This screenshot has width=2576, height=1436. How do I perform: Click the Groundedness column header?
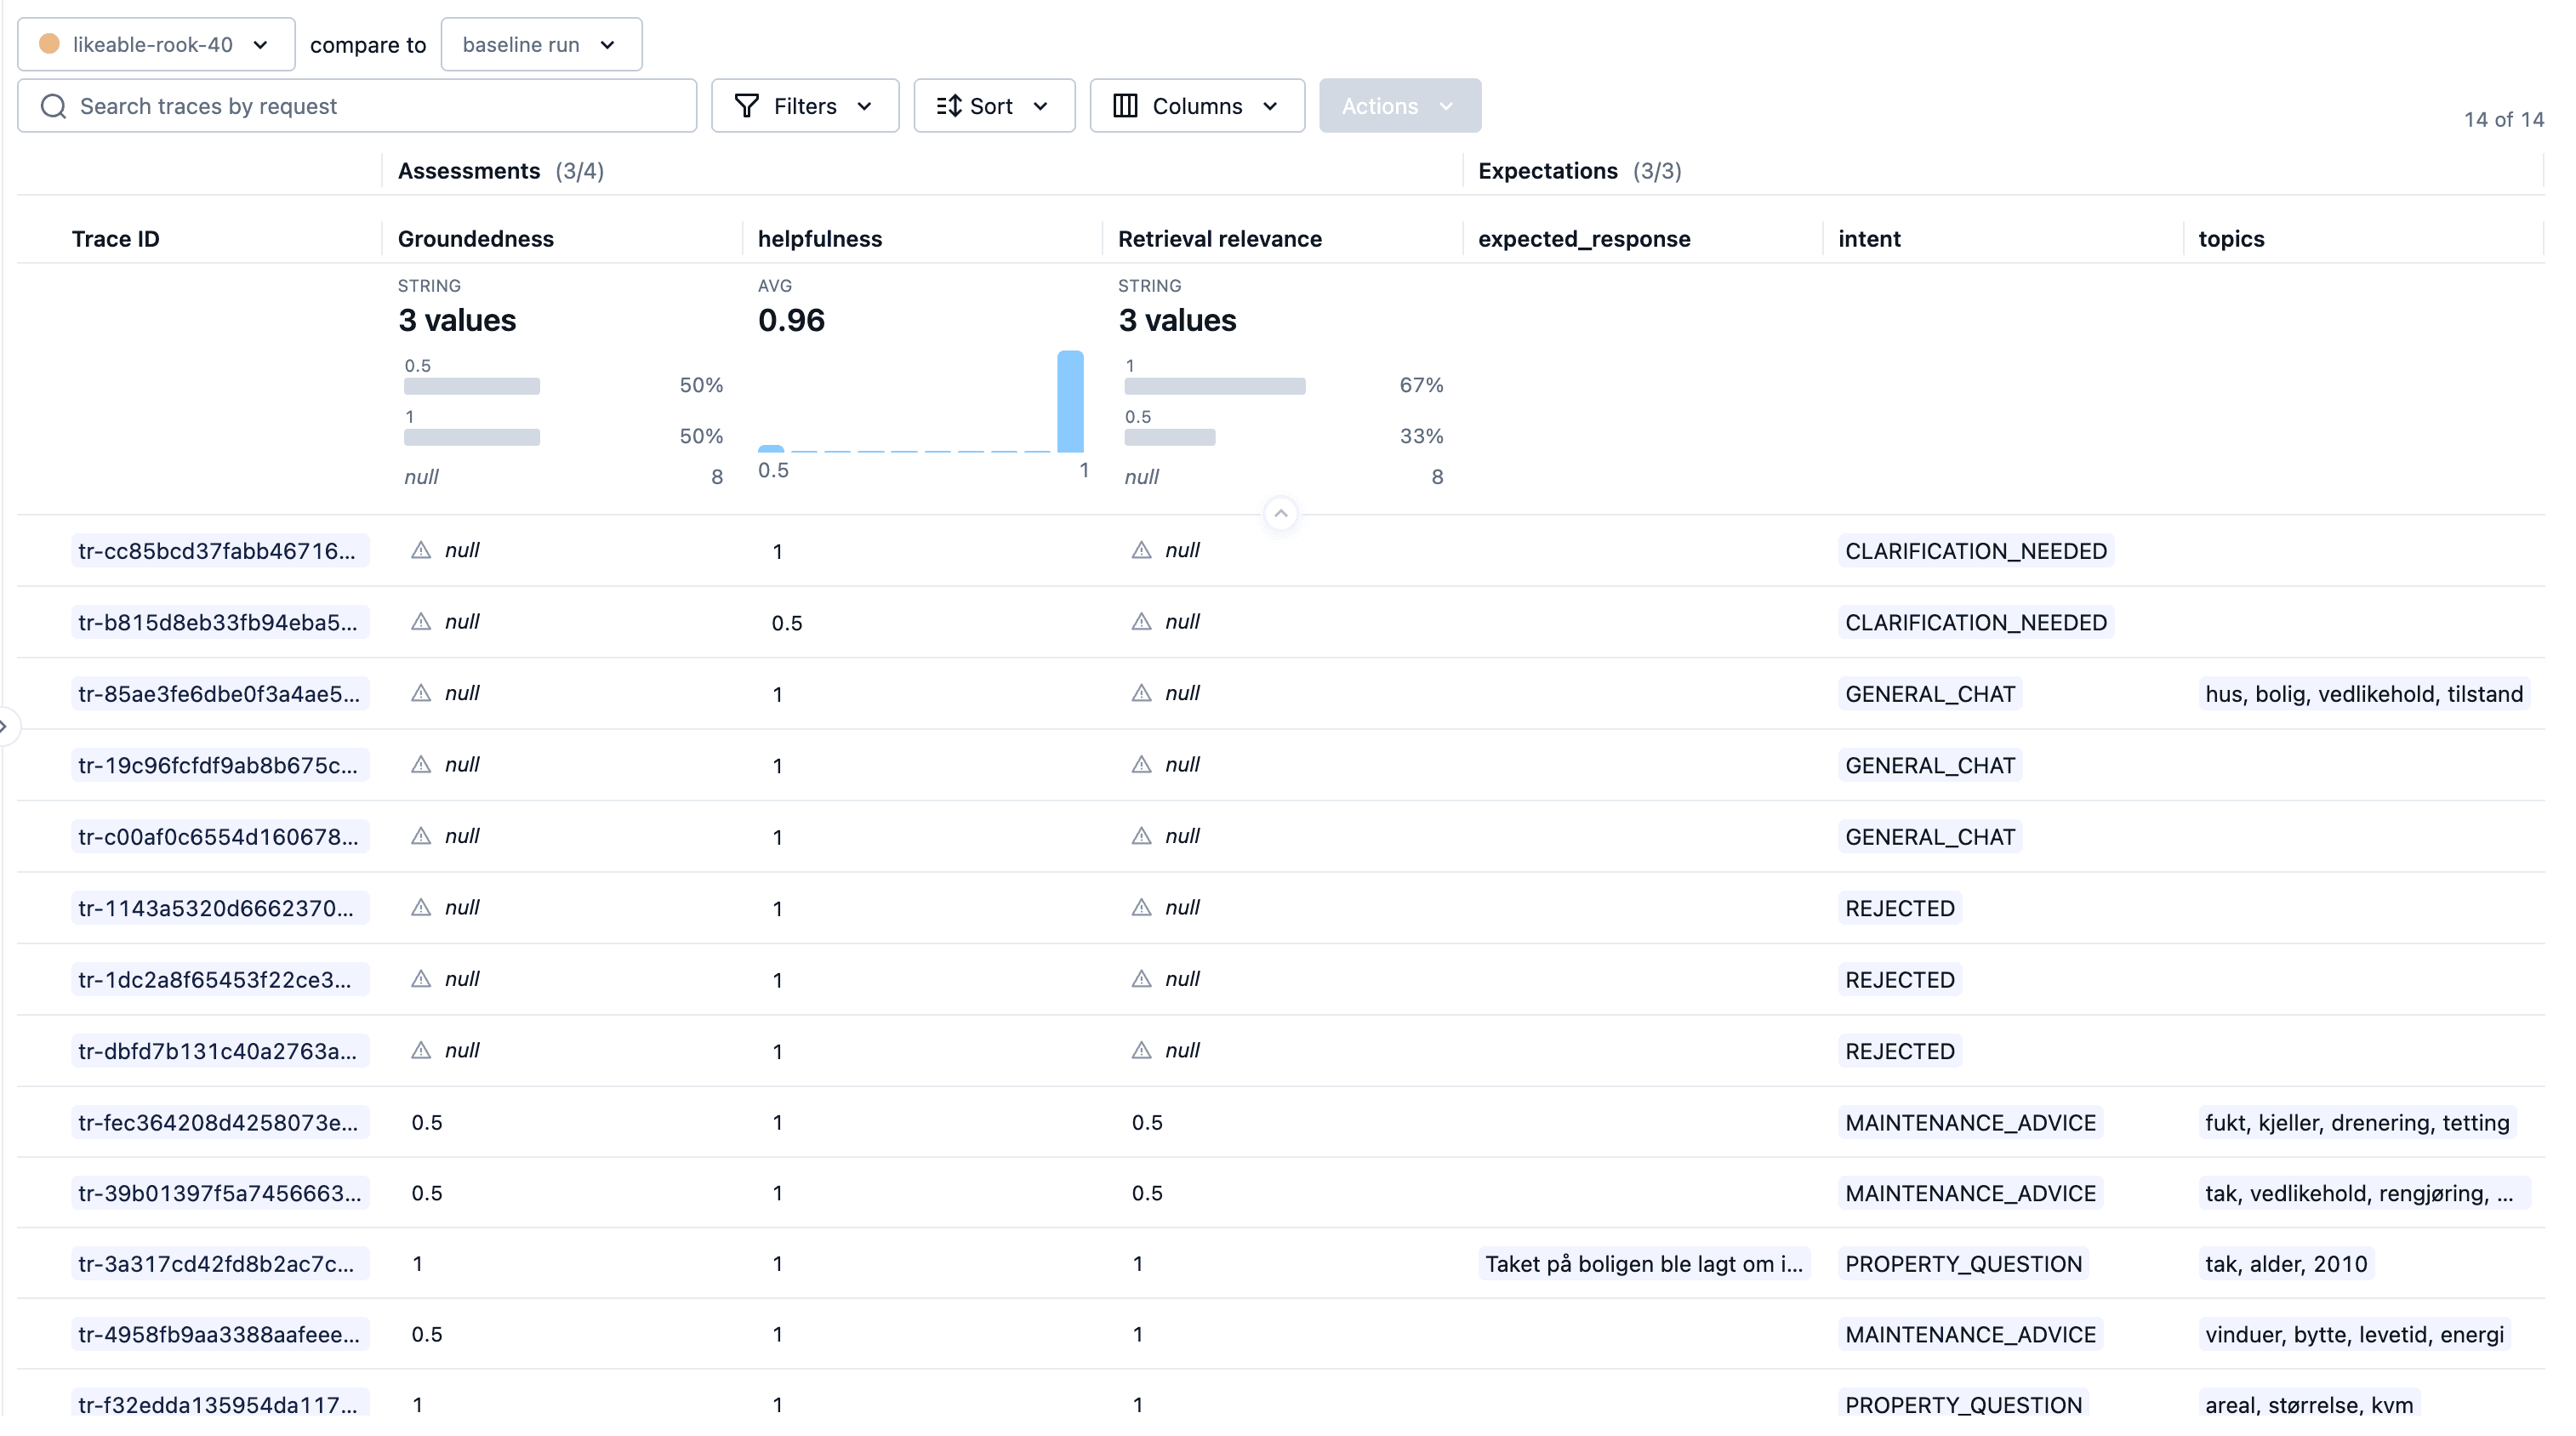(x=476, y=239)
